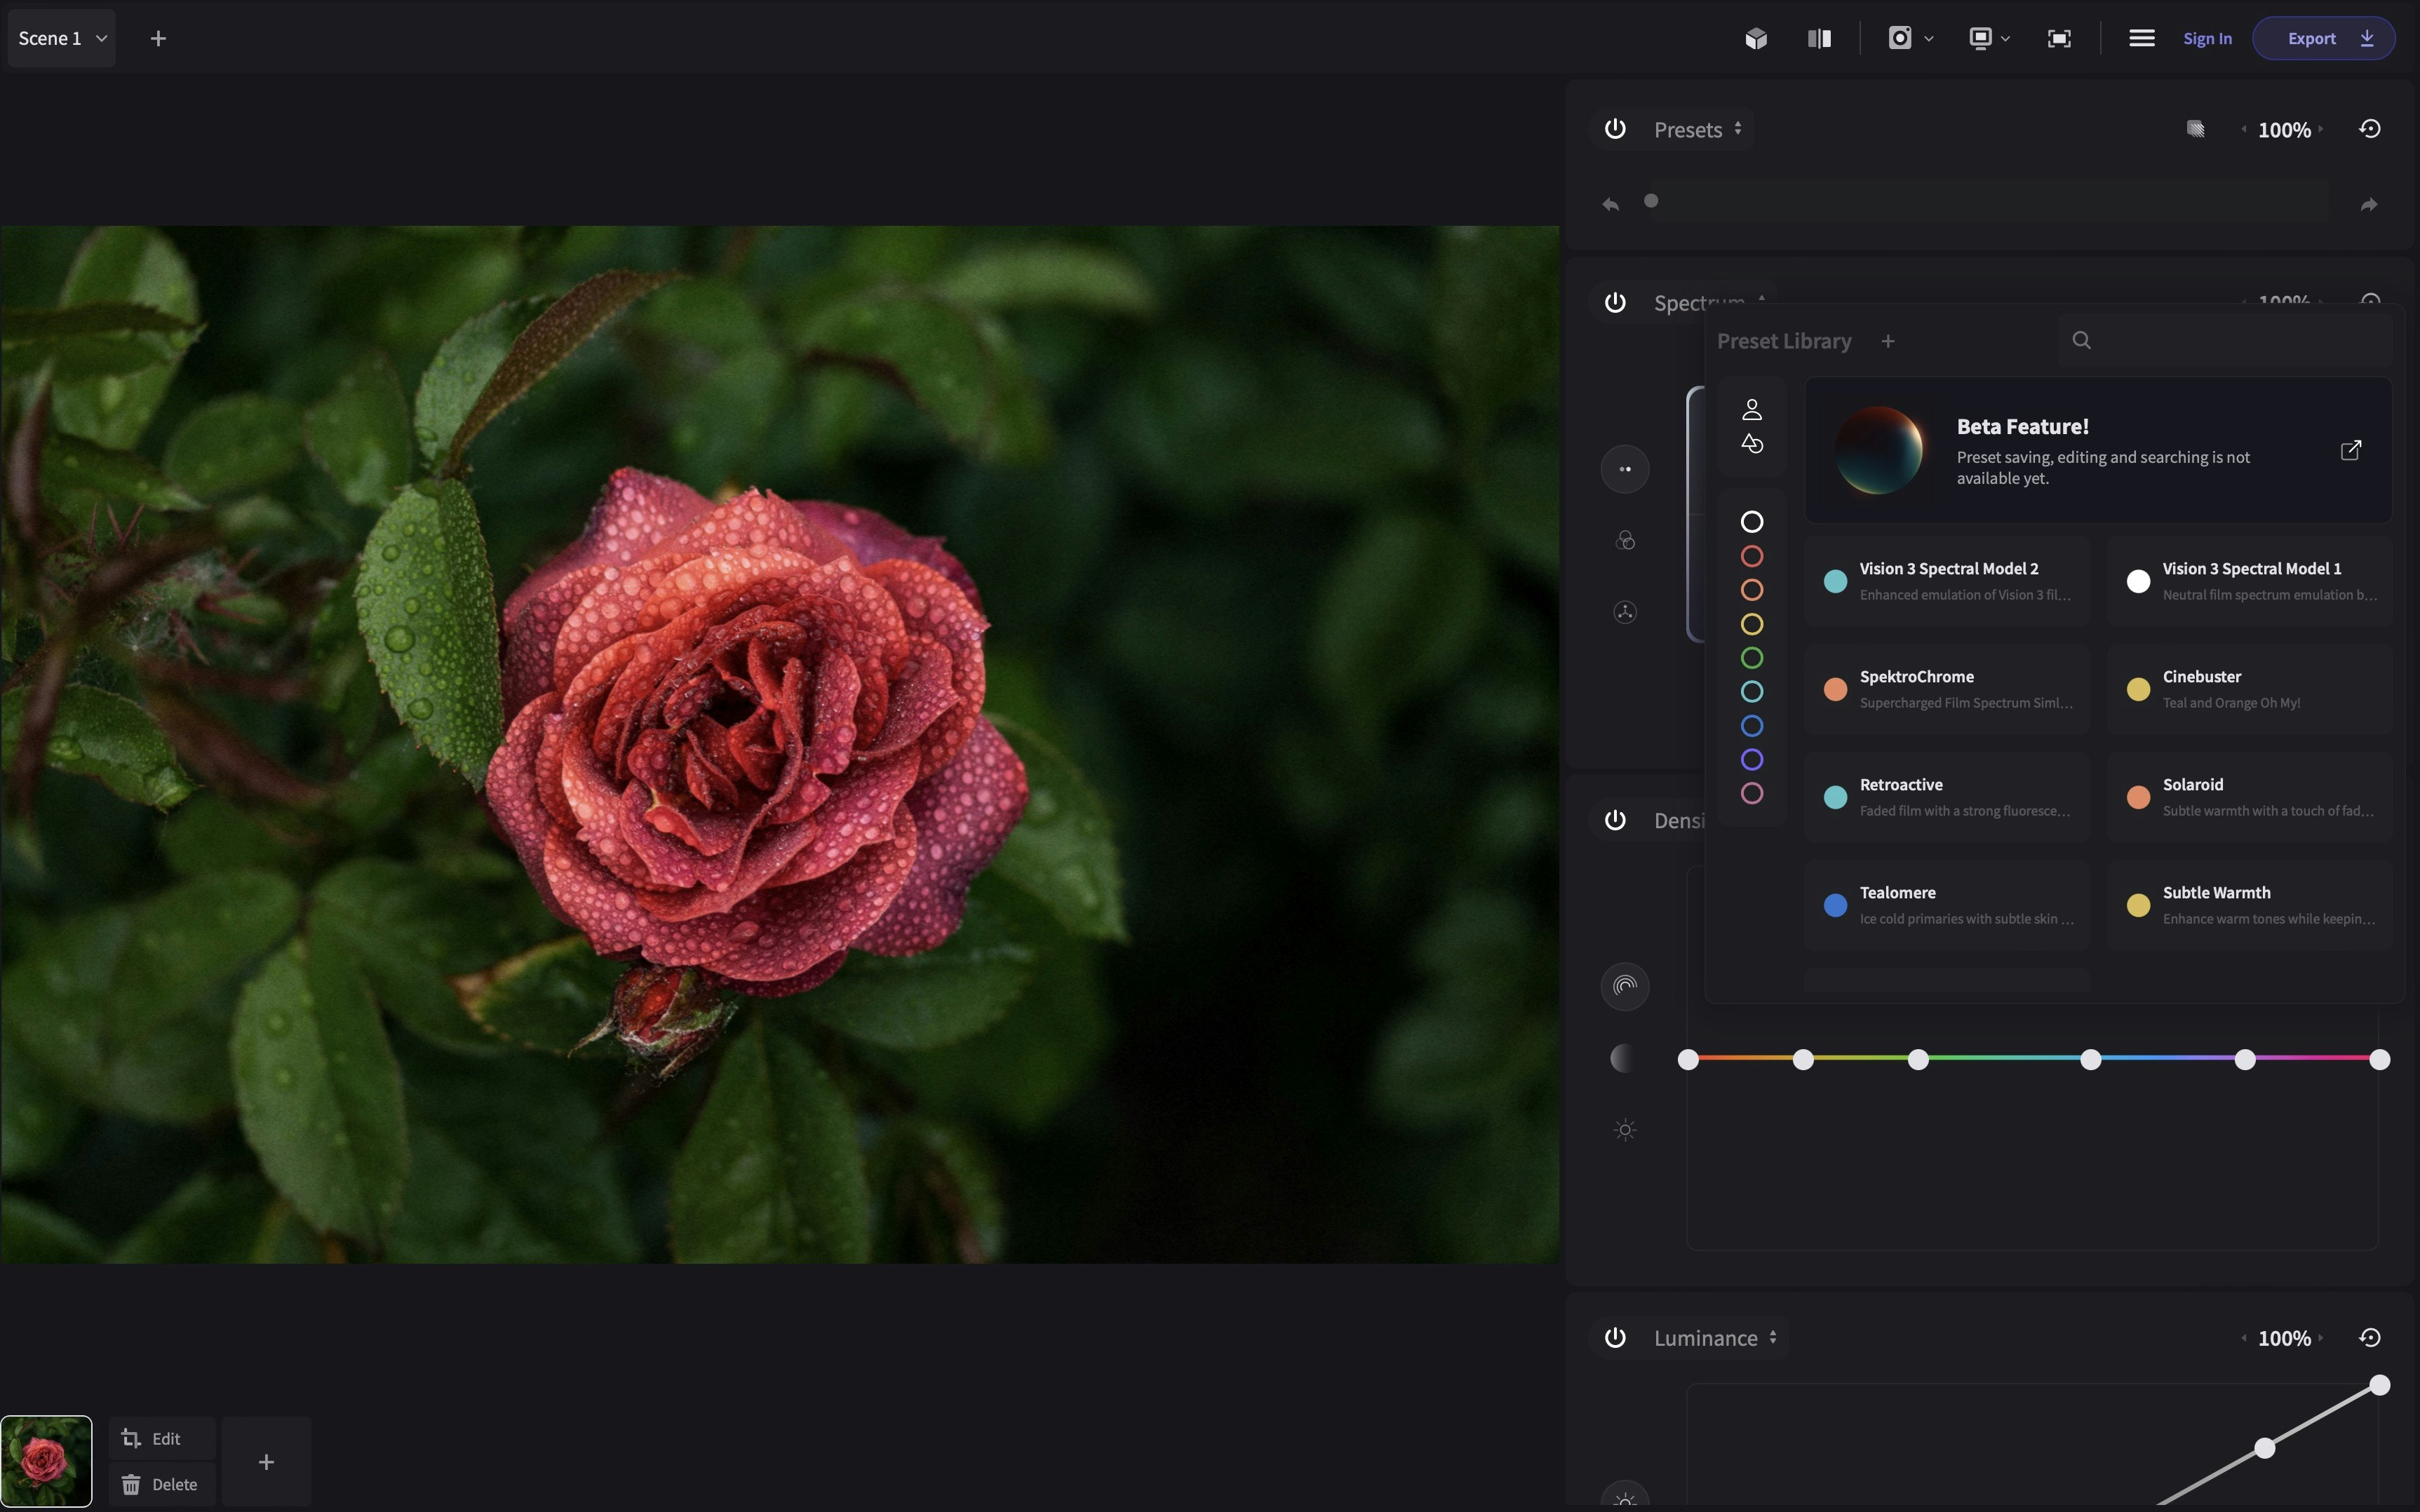2420x1512 pixels.
Task: Click the Presets undo arrow
Action: coord(1610,204)
